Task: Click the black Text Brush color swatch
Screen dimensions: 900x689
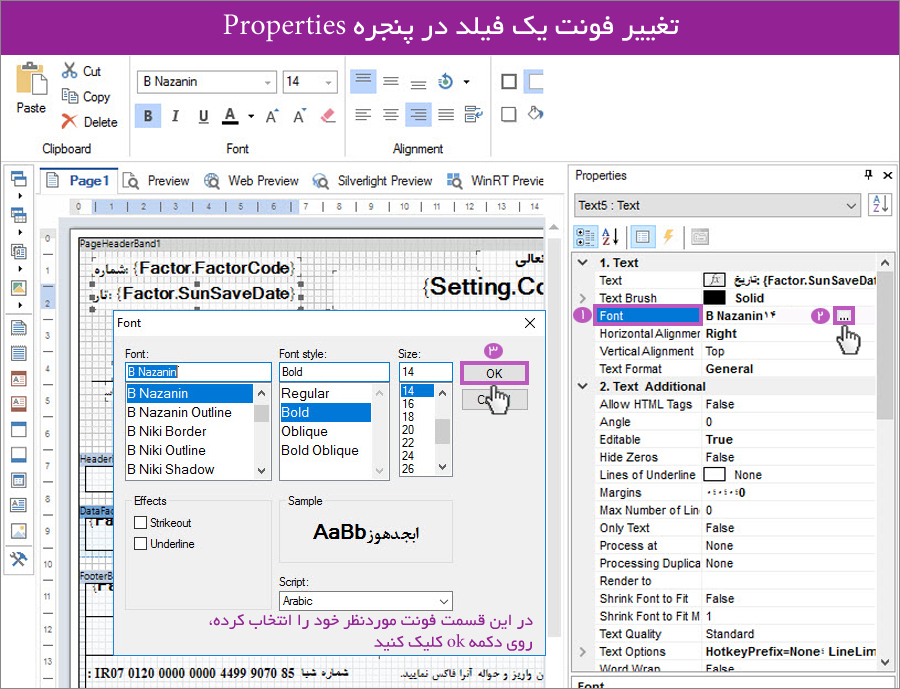Action: click(x=714, y=298)
